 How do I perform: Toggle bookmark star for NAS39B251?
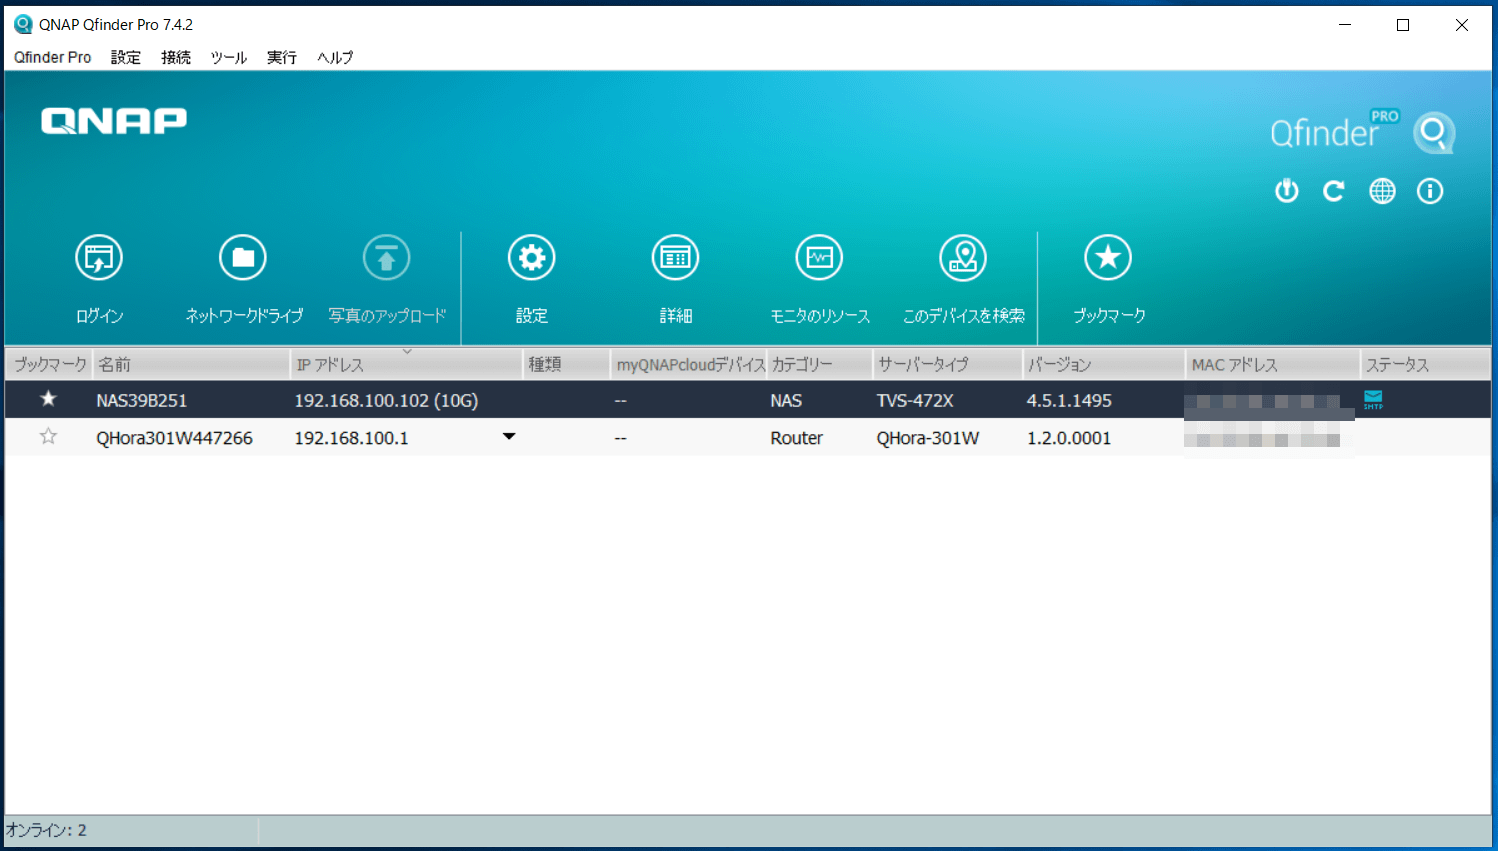(48, 399)
